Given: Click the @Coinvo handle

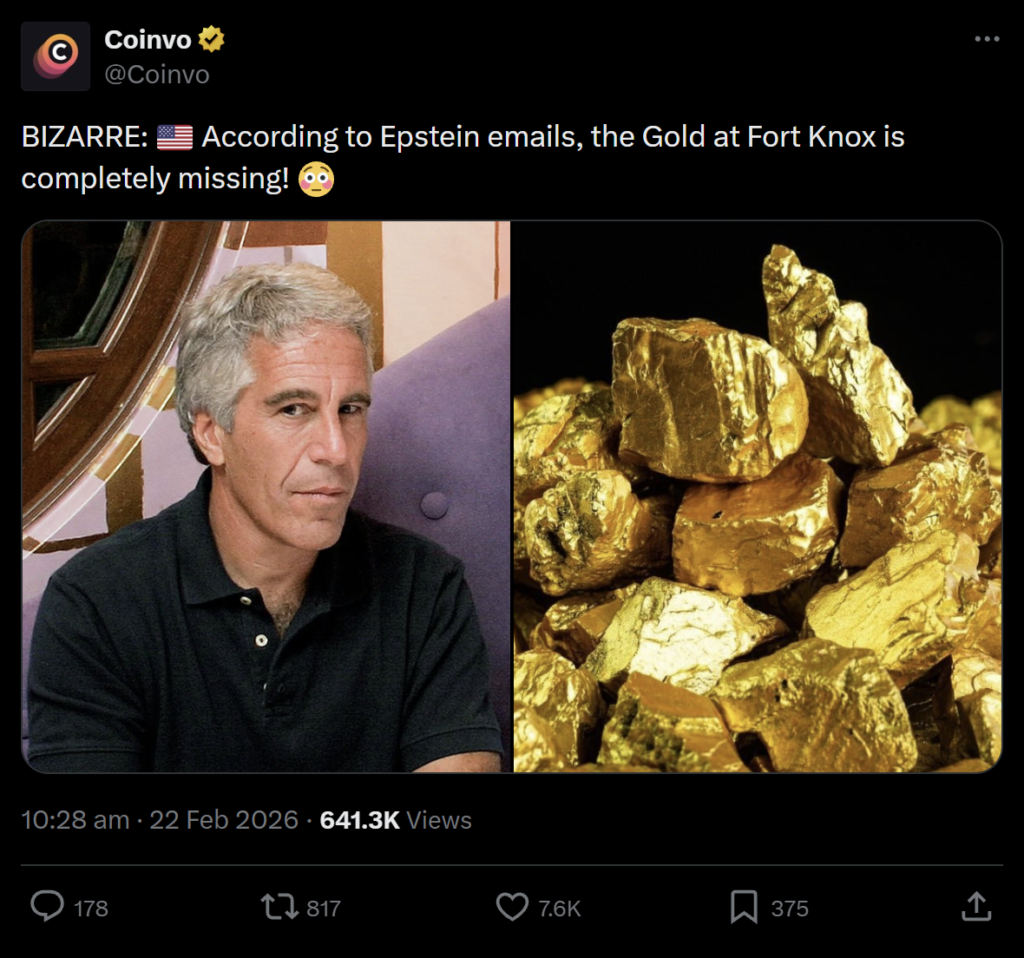Looking at the screenshot, I should click(157, 74).
